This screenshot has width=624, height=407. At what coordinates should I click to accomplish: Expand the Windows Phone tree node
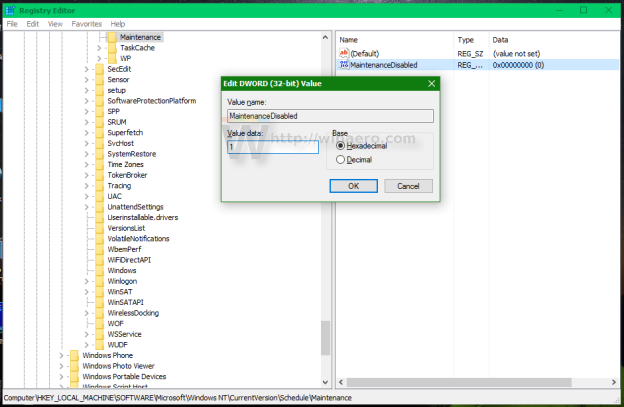pos(62,355)
